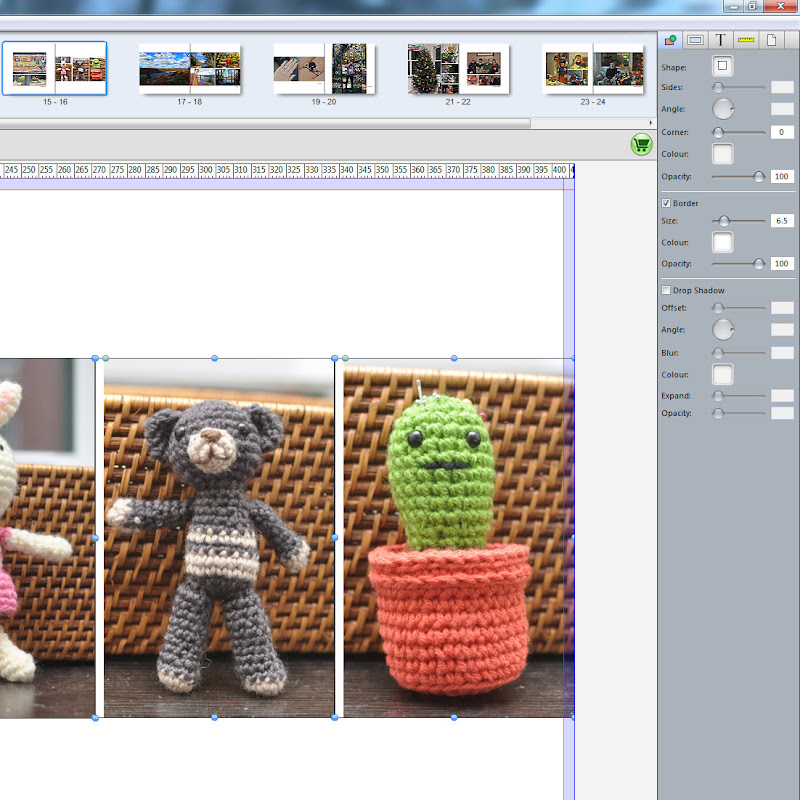This screenshot has height=800, width=800.
Task: Click the shape Angle dial
Action: (723, 109)
